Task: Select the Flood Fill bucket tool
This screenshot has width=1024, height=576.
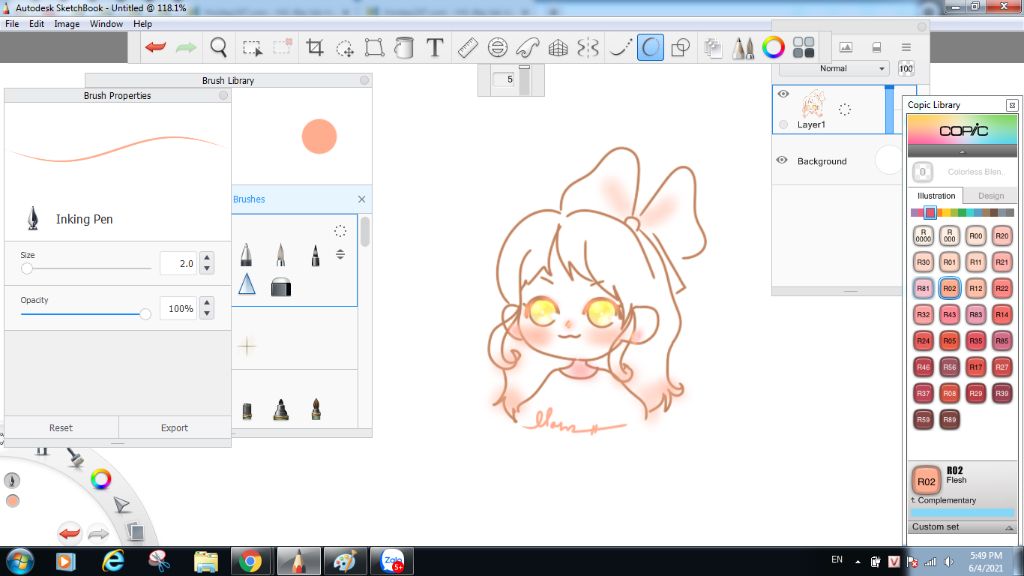Action: [x=404, y=47]
